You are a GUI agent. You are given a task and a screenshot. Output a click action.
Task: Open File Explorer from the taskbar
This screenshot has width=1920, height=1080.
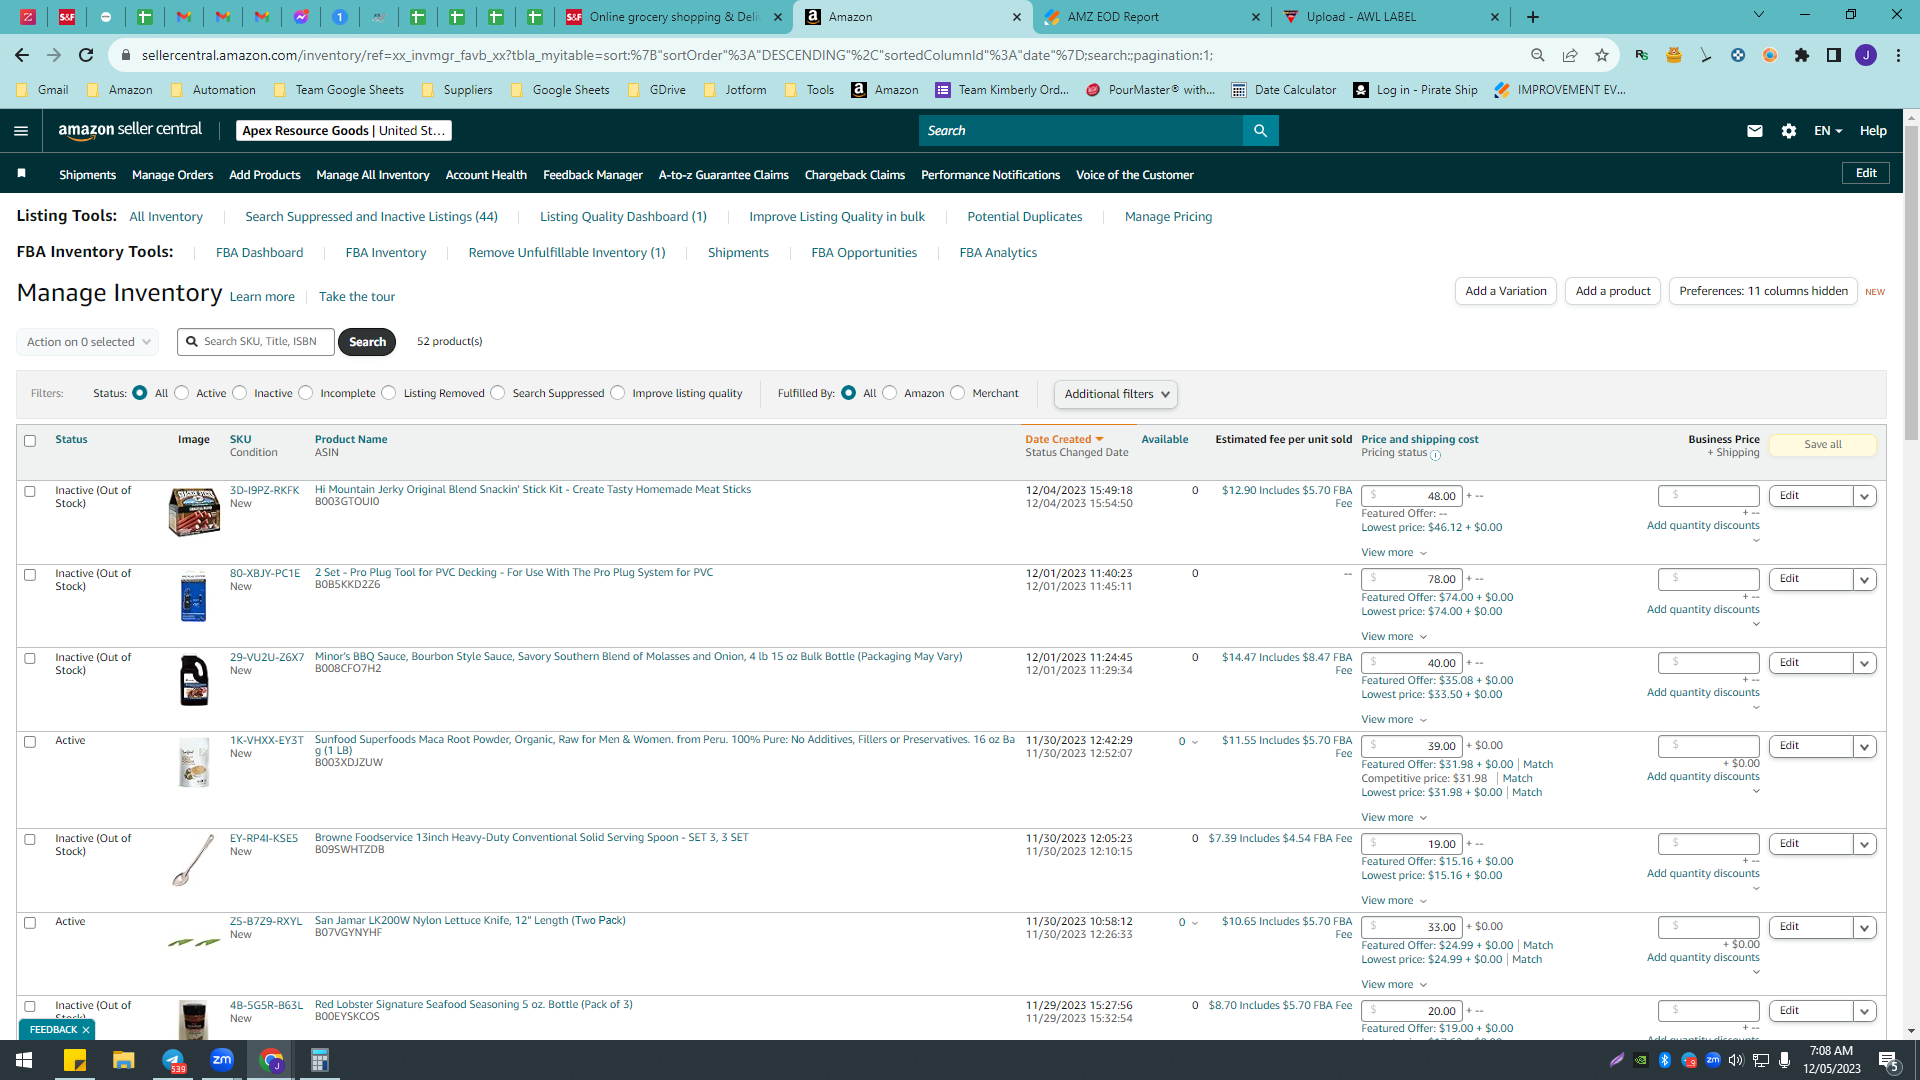[x=123, y=1060]
